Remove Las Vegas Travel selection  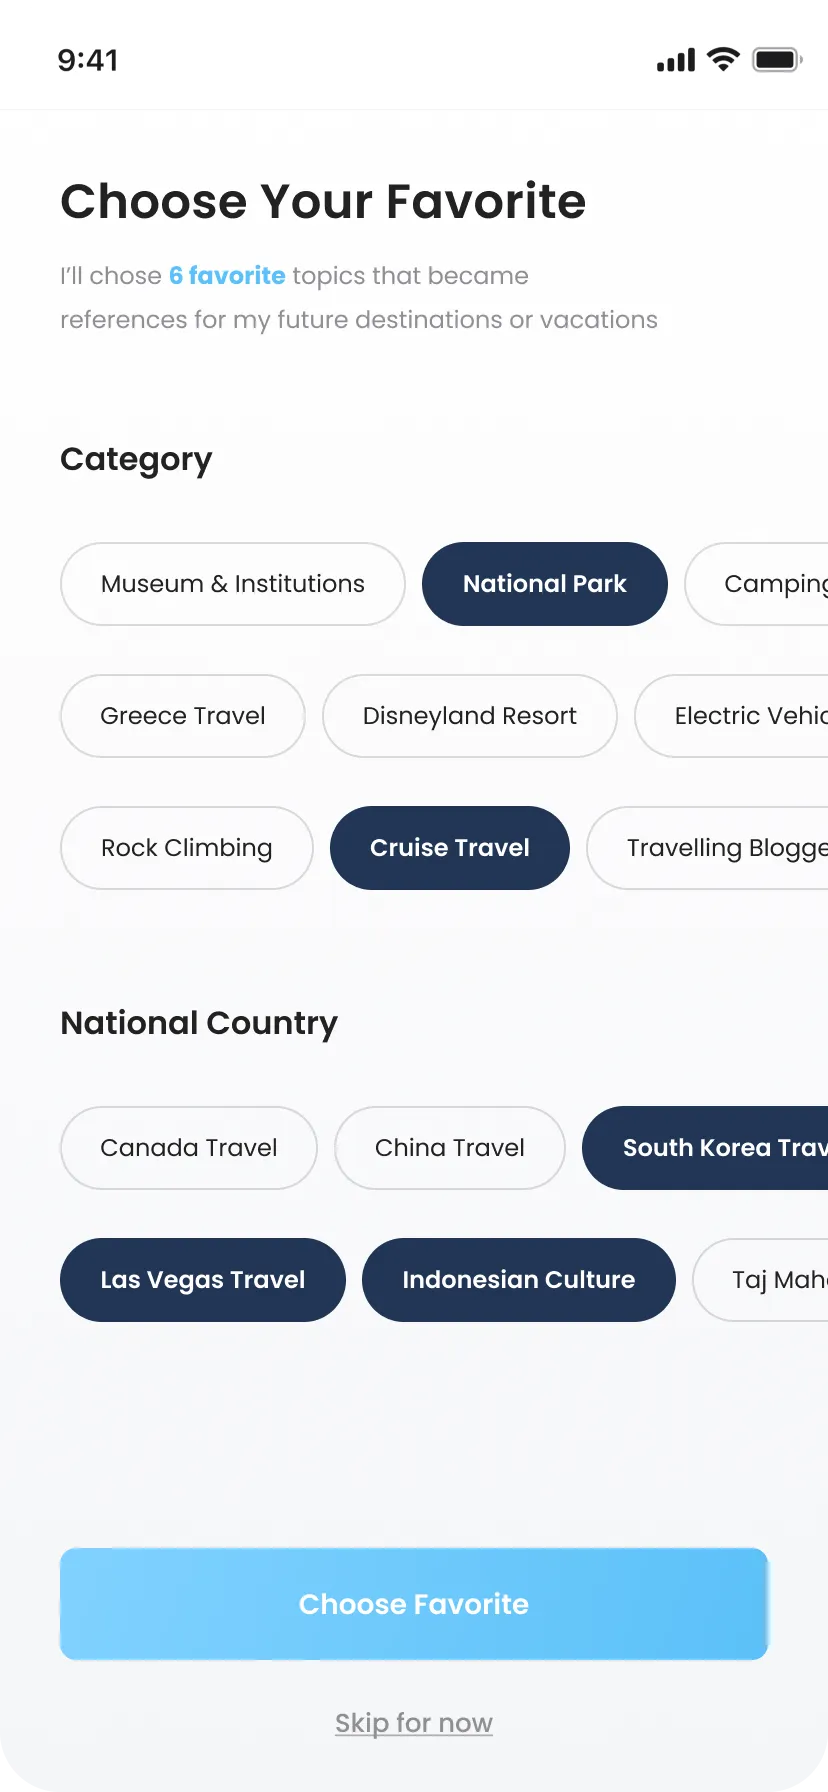click(203, 1280)
